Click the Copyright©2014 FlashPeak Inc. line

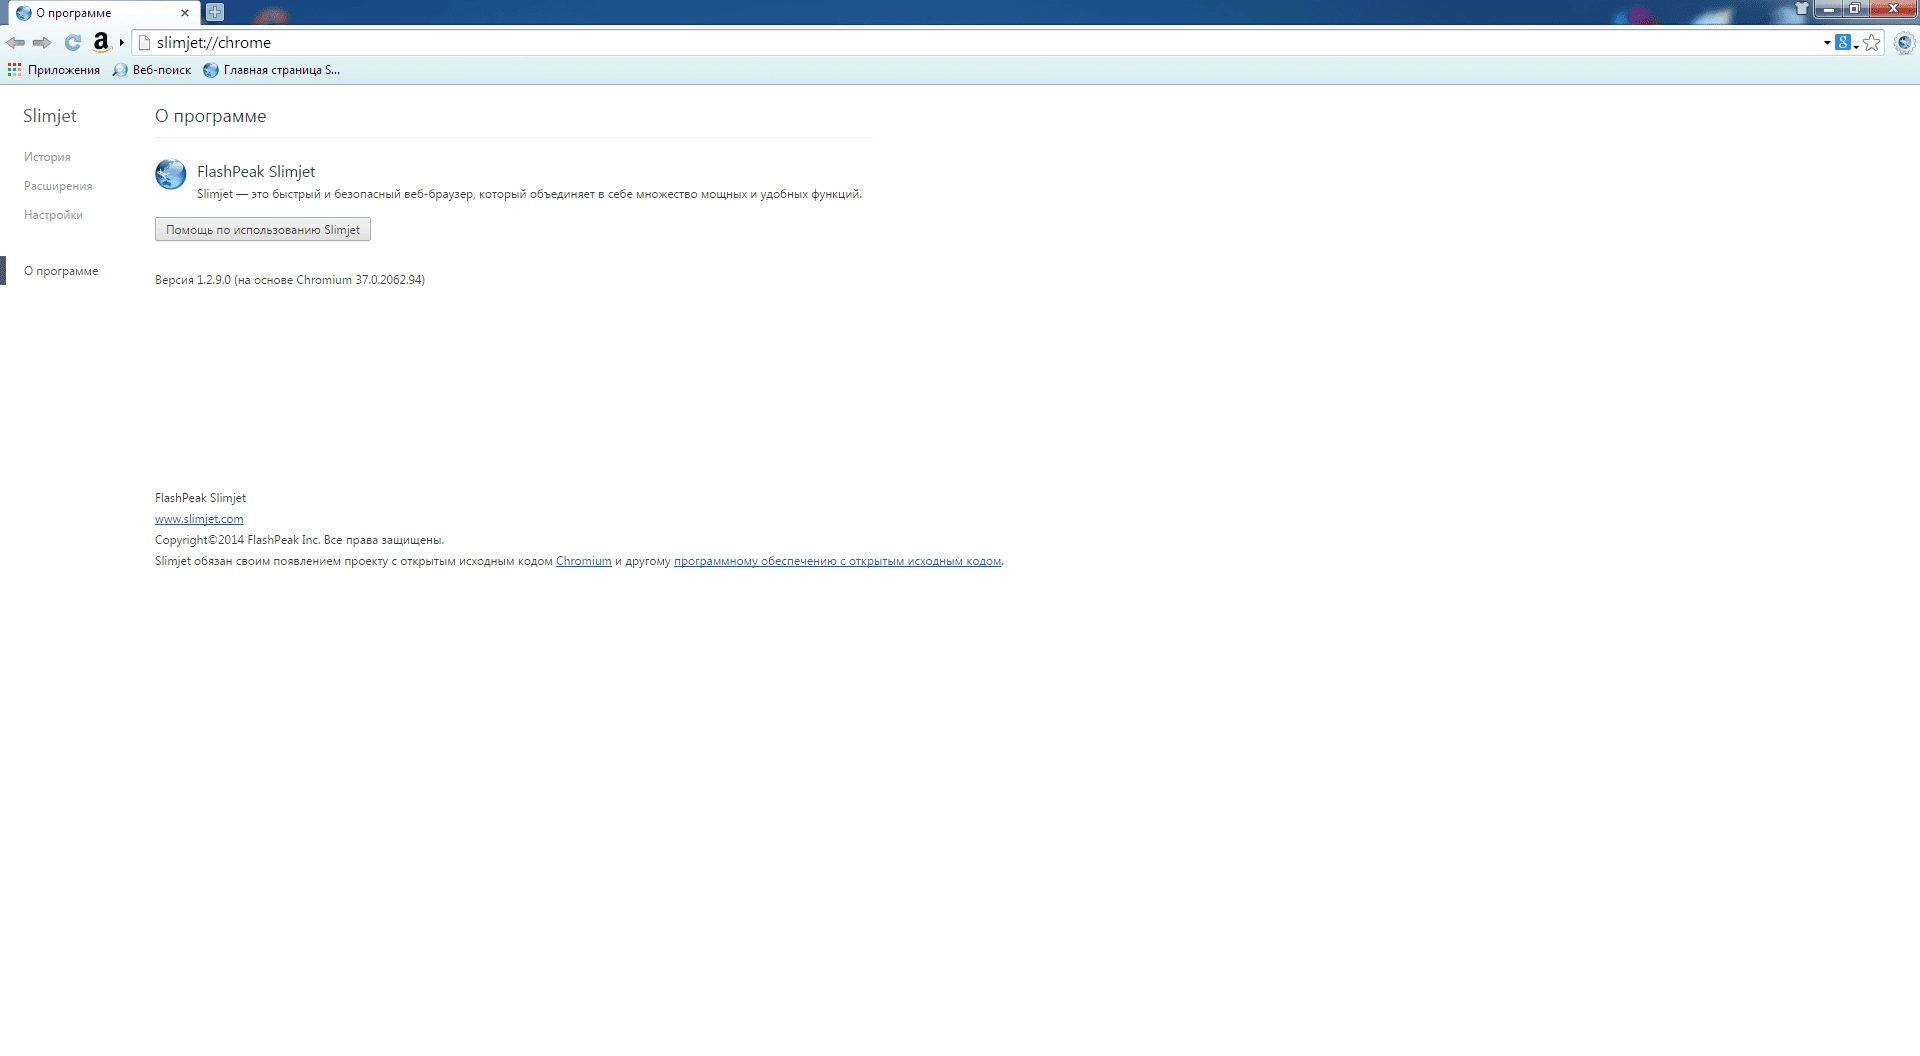(299, 540)
